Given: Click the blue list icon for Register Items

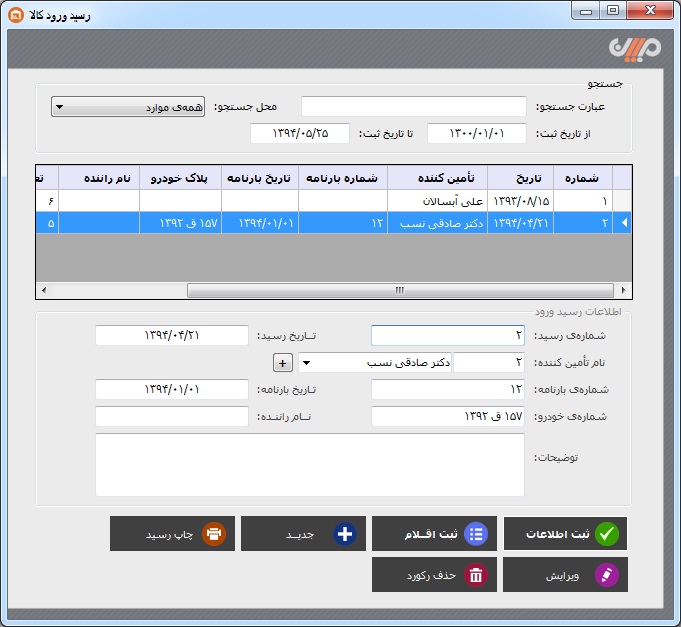Looking at the screenshot, I should 476,534.
